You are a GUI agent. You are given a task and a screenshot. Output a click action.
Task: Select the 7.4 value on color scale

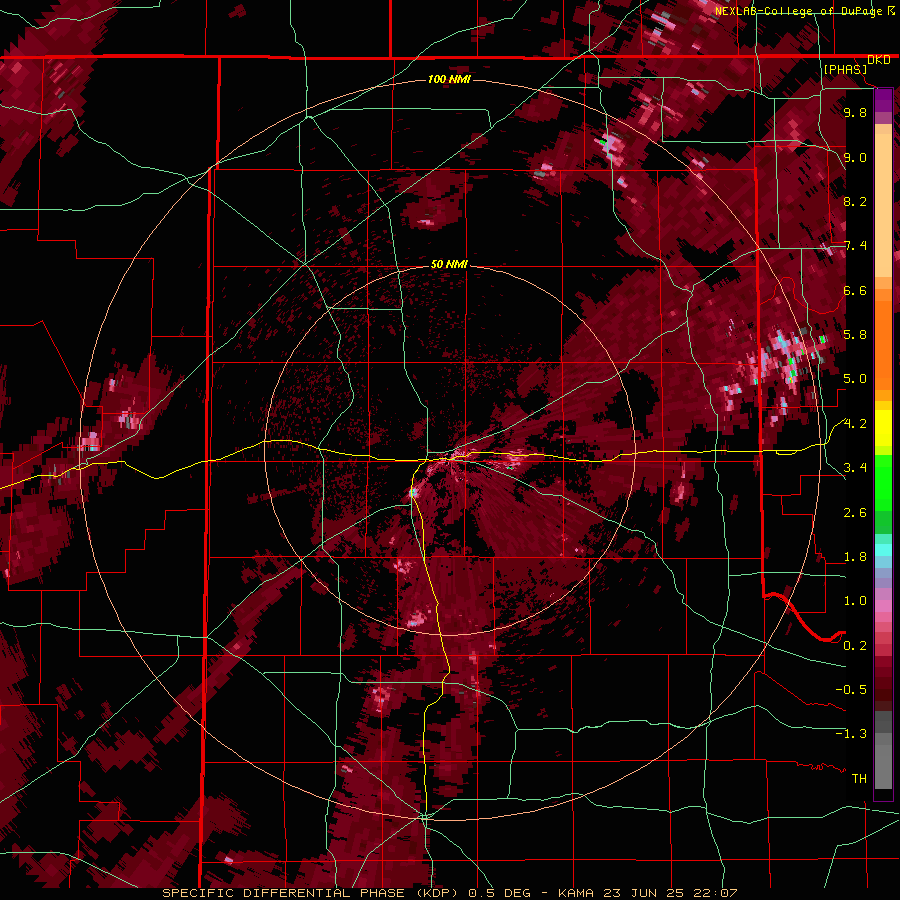855,246
